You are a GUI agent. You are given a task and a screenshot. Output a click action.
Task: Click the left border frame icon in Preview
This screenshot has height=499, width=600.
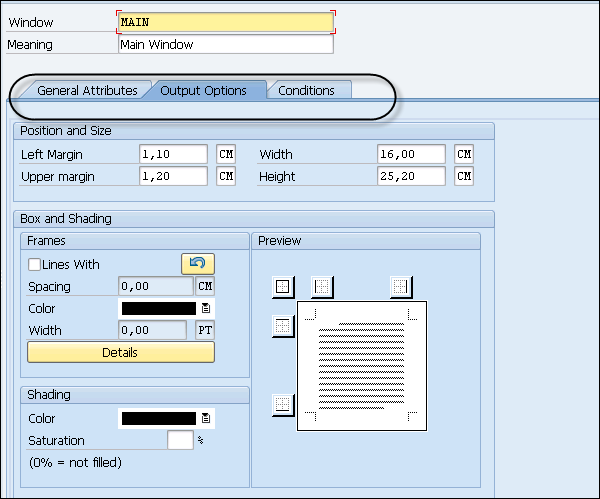(x=322, y=287)
